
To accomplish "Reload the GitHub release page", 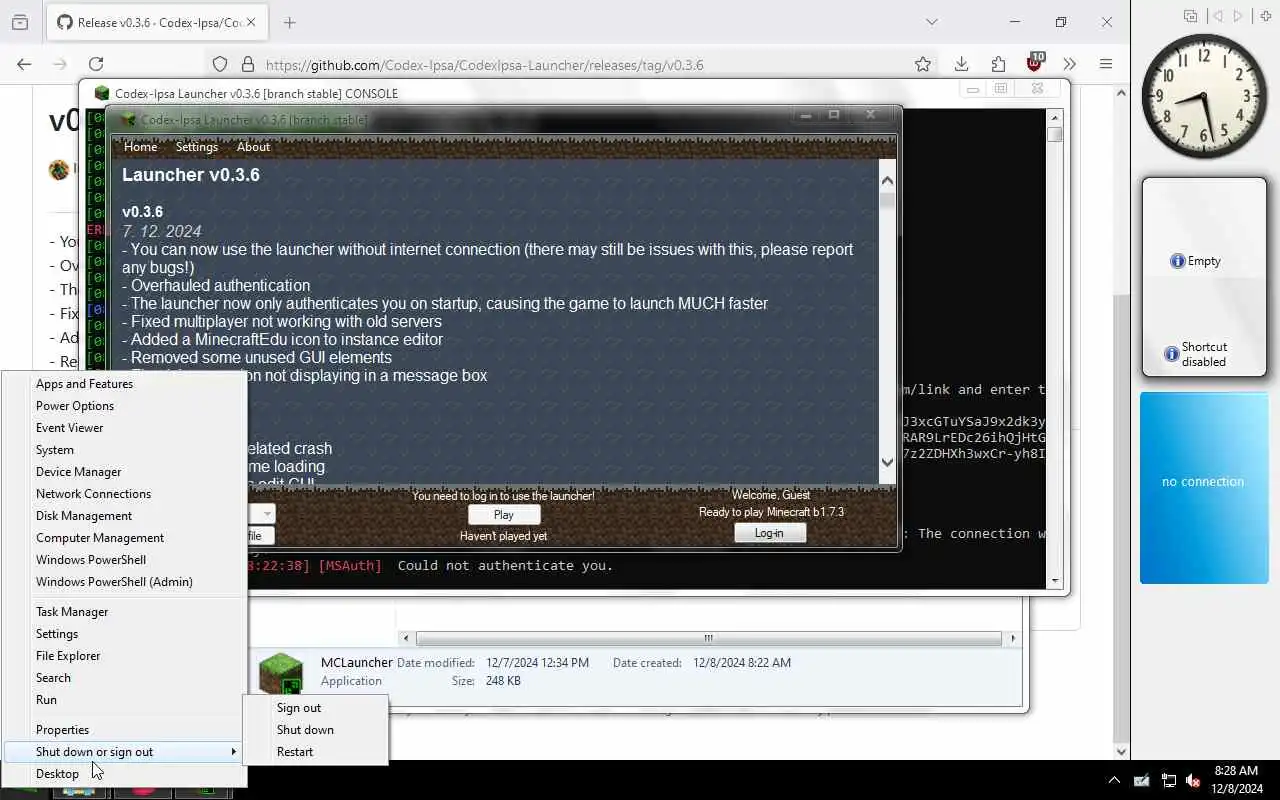I will coord(96,64).
